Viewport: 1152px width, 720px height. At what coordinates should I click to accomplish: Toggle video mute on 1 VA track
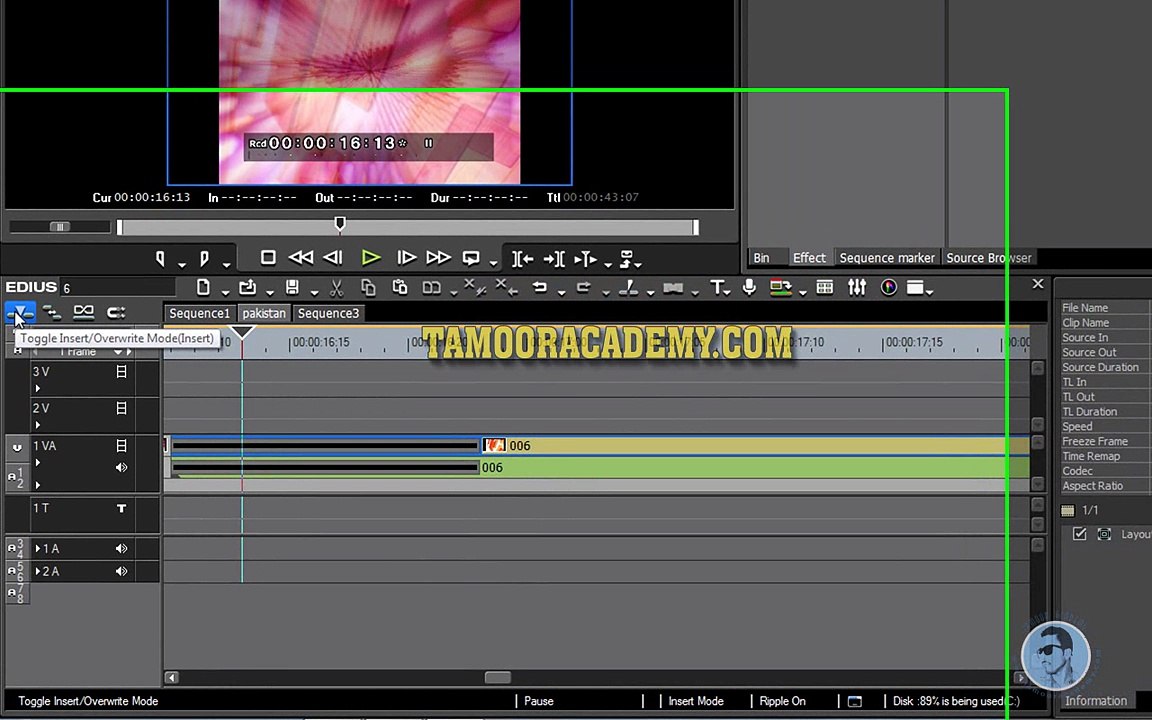pos(122,446)
